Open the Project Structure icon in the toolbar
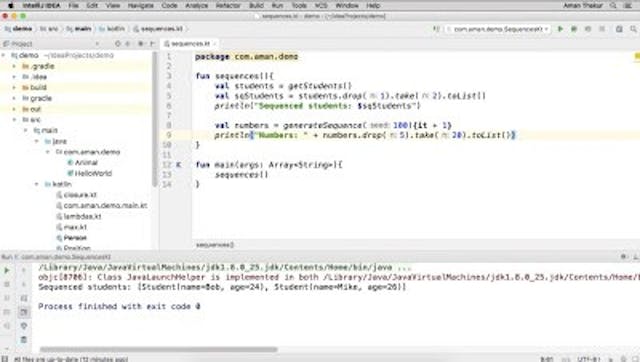This screenshot has width=640, height=362. (x=619, y=29)
